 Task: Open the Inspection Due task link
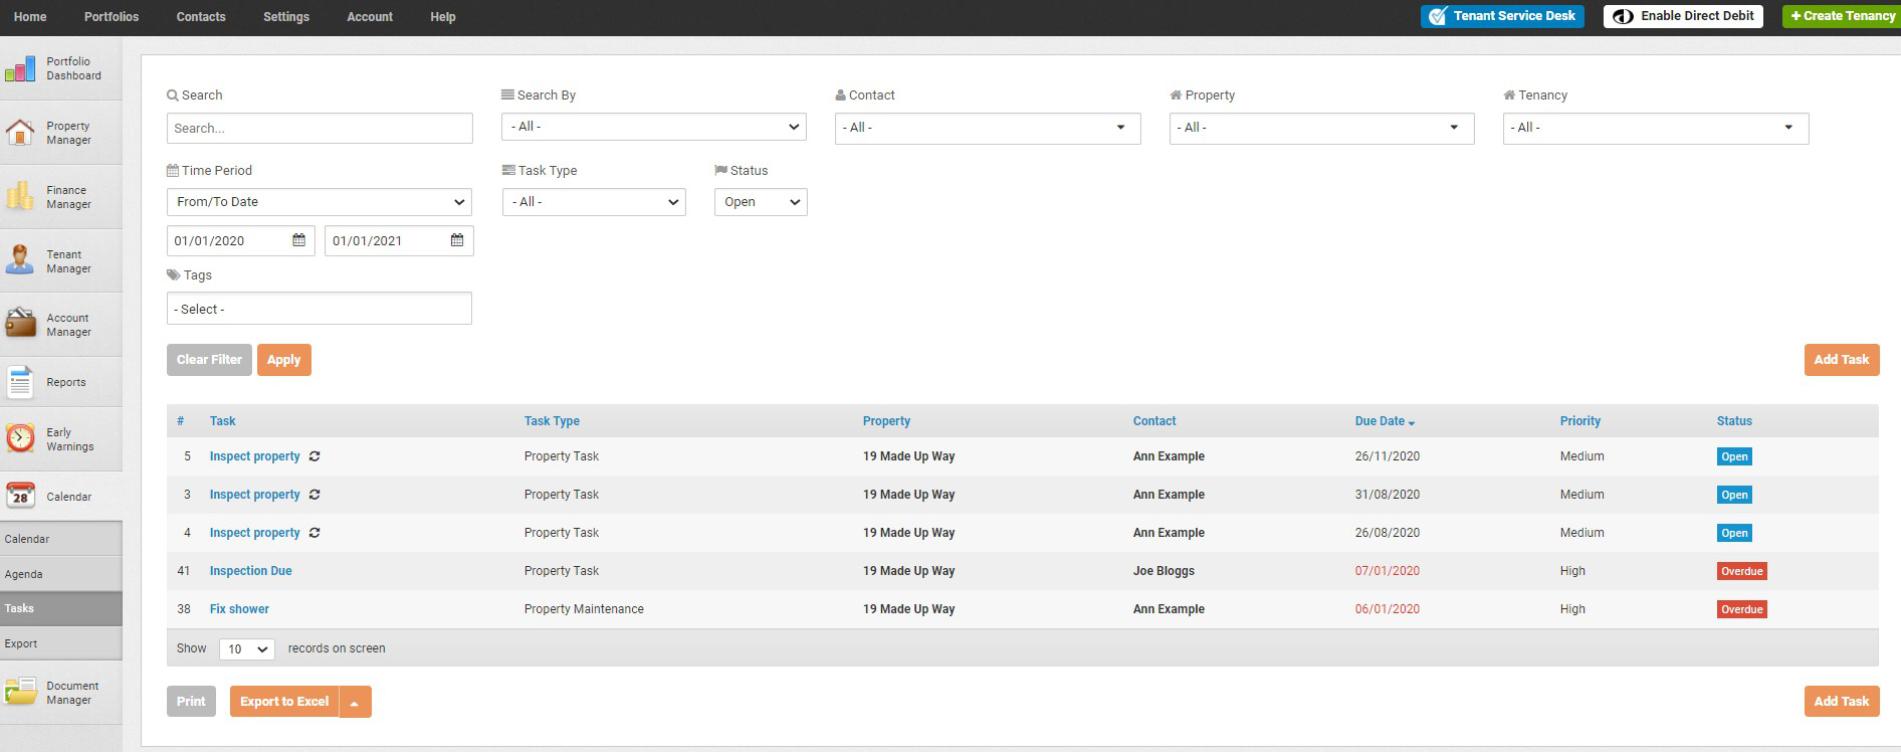[251, 571]
